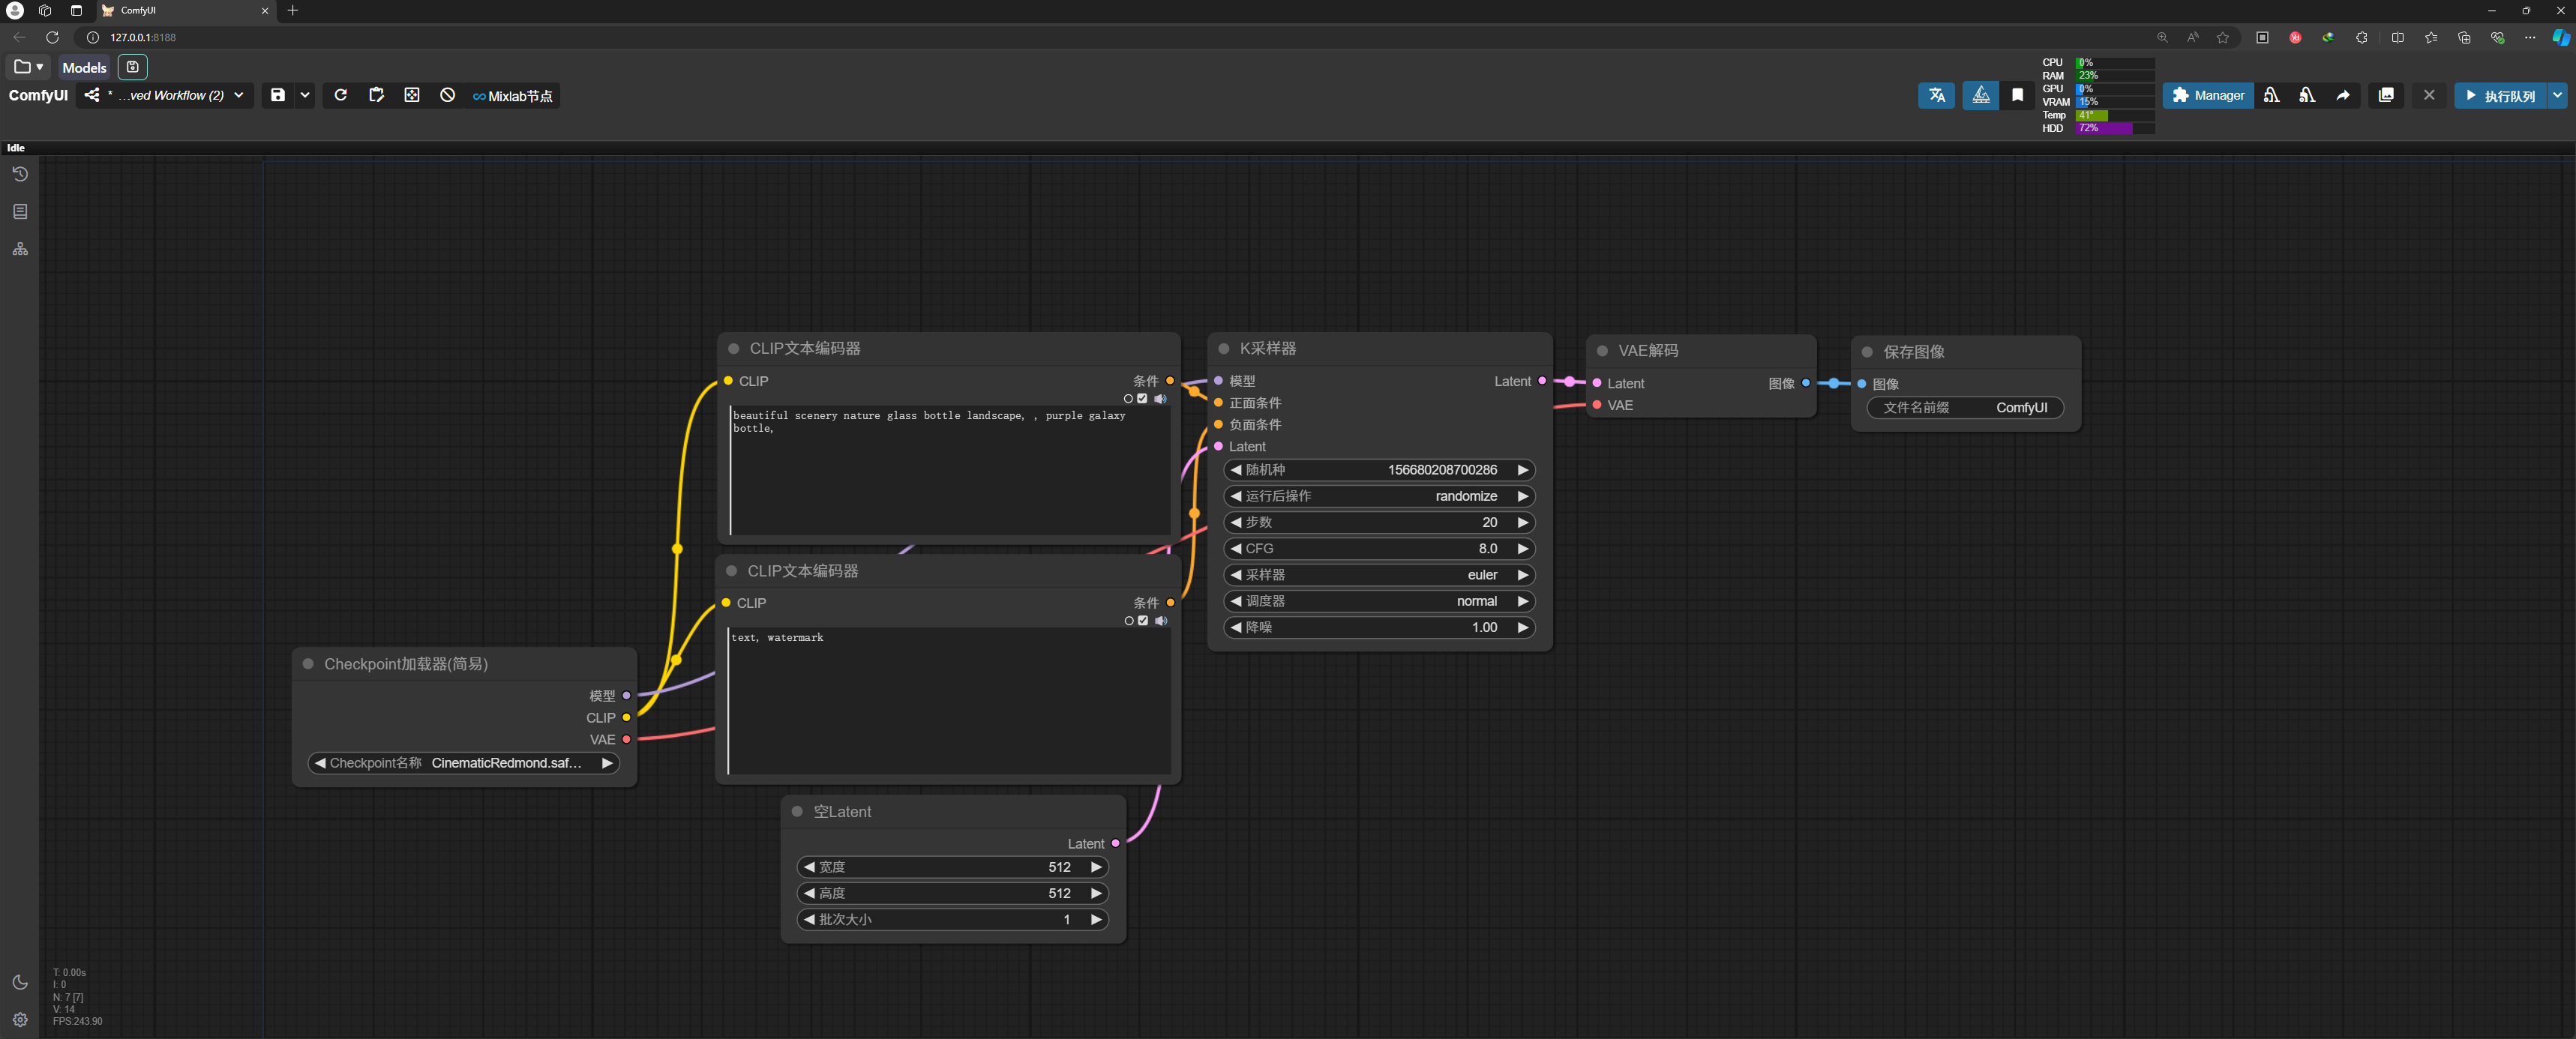This screenshot has height=1039, width=2576.
Task: Open the queue history sidebar icon
Action: (20, 174)
